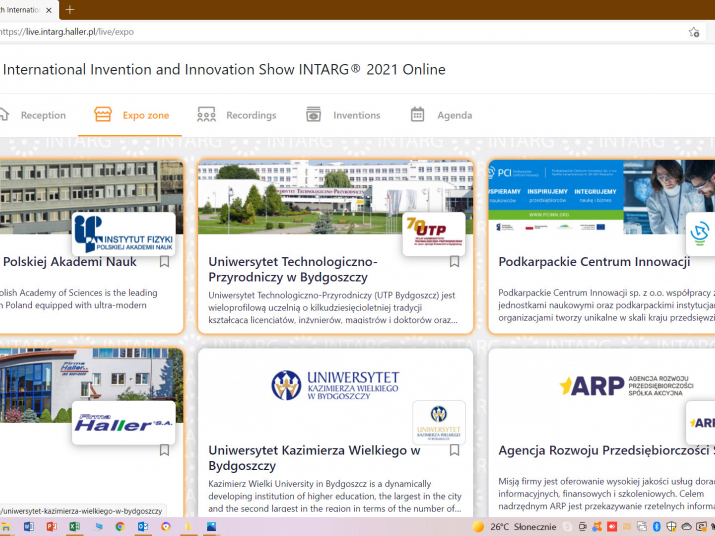Bookmark Uniwersytet Technologiczno-Przyrodniczy stand
This screenshot has width=715, height=536.
(x=454, y=262)
